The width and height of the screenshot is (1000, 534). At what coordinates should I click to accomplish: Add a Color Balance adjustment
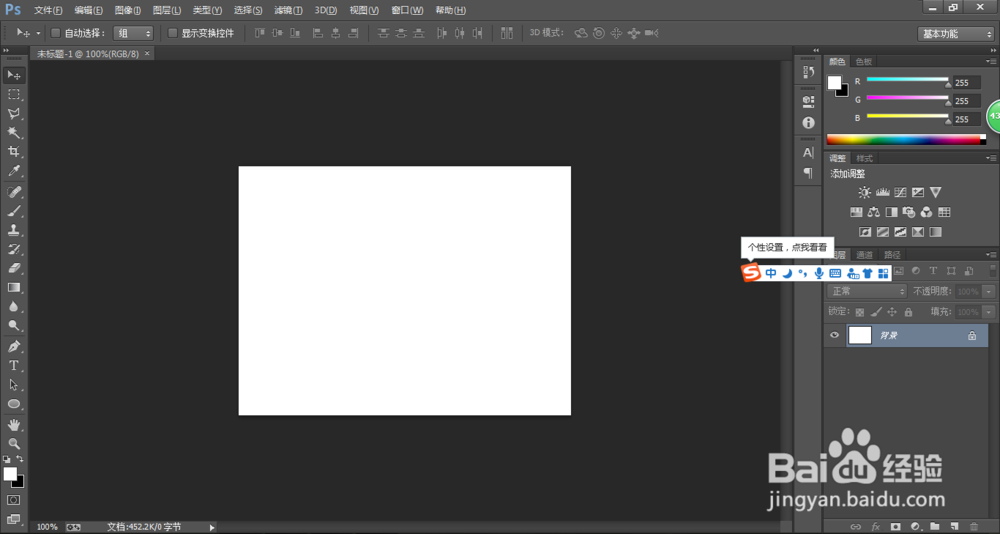pos(874,212)
